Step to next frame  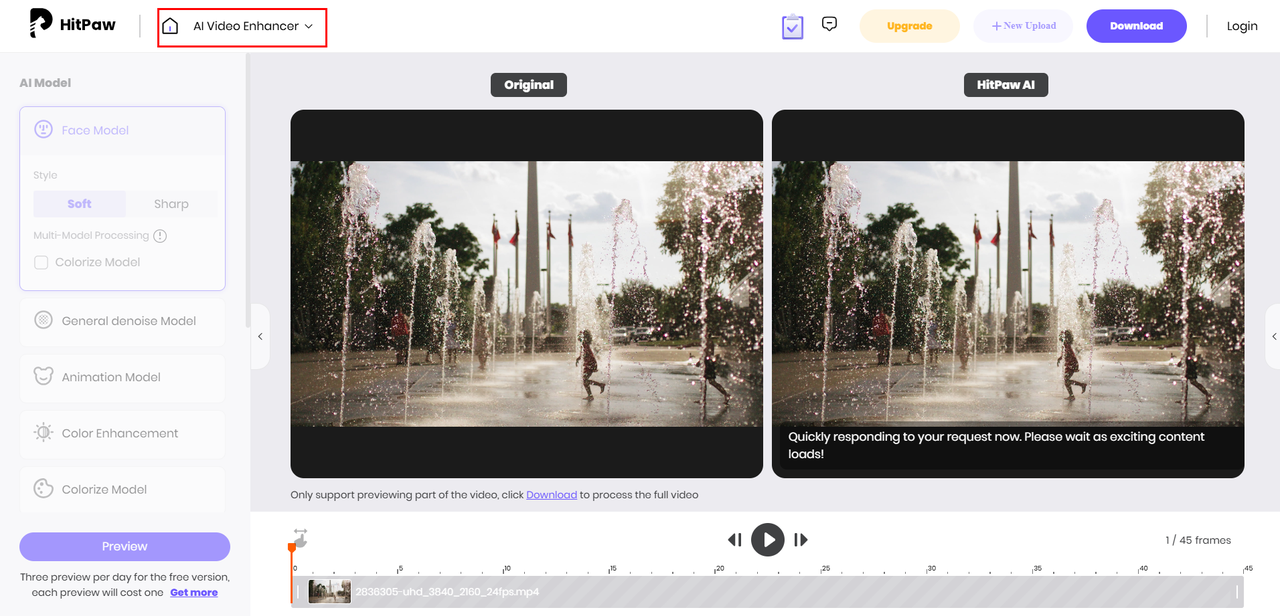pos(801,540)
